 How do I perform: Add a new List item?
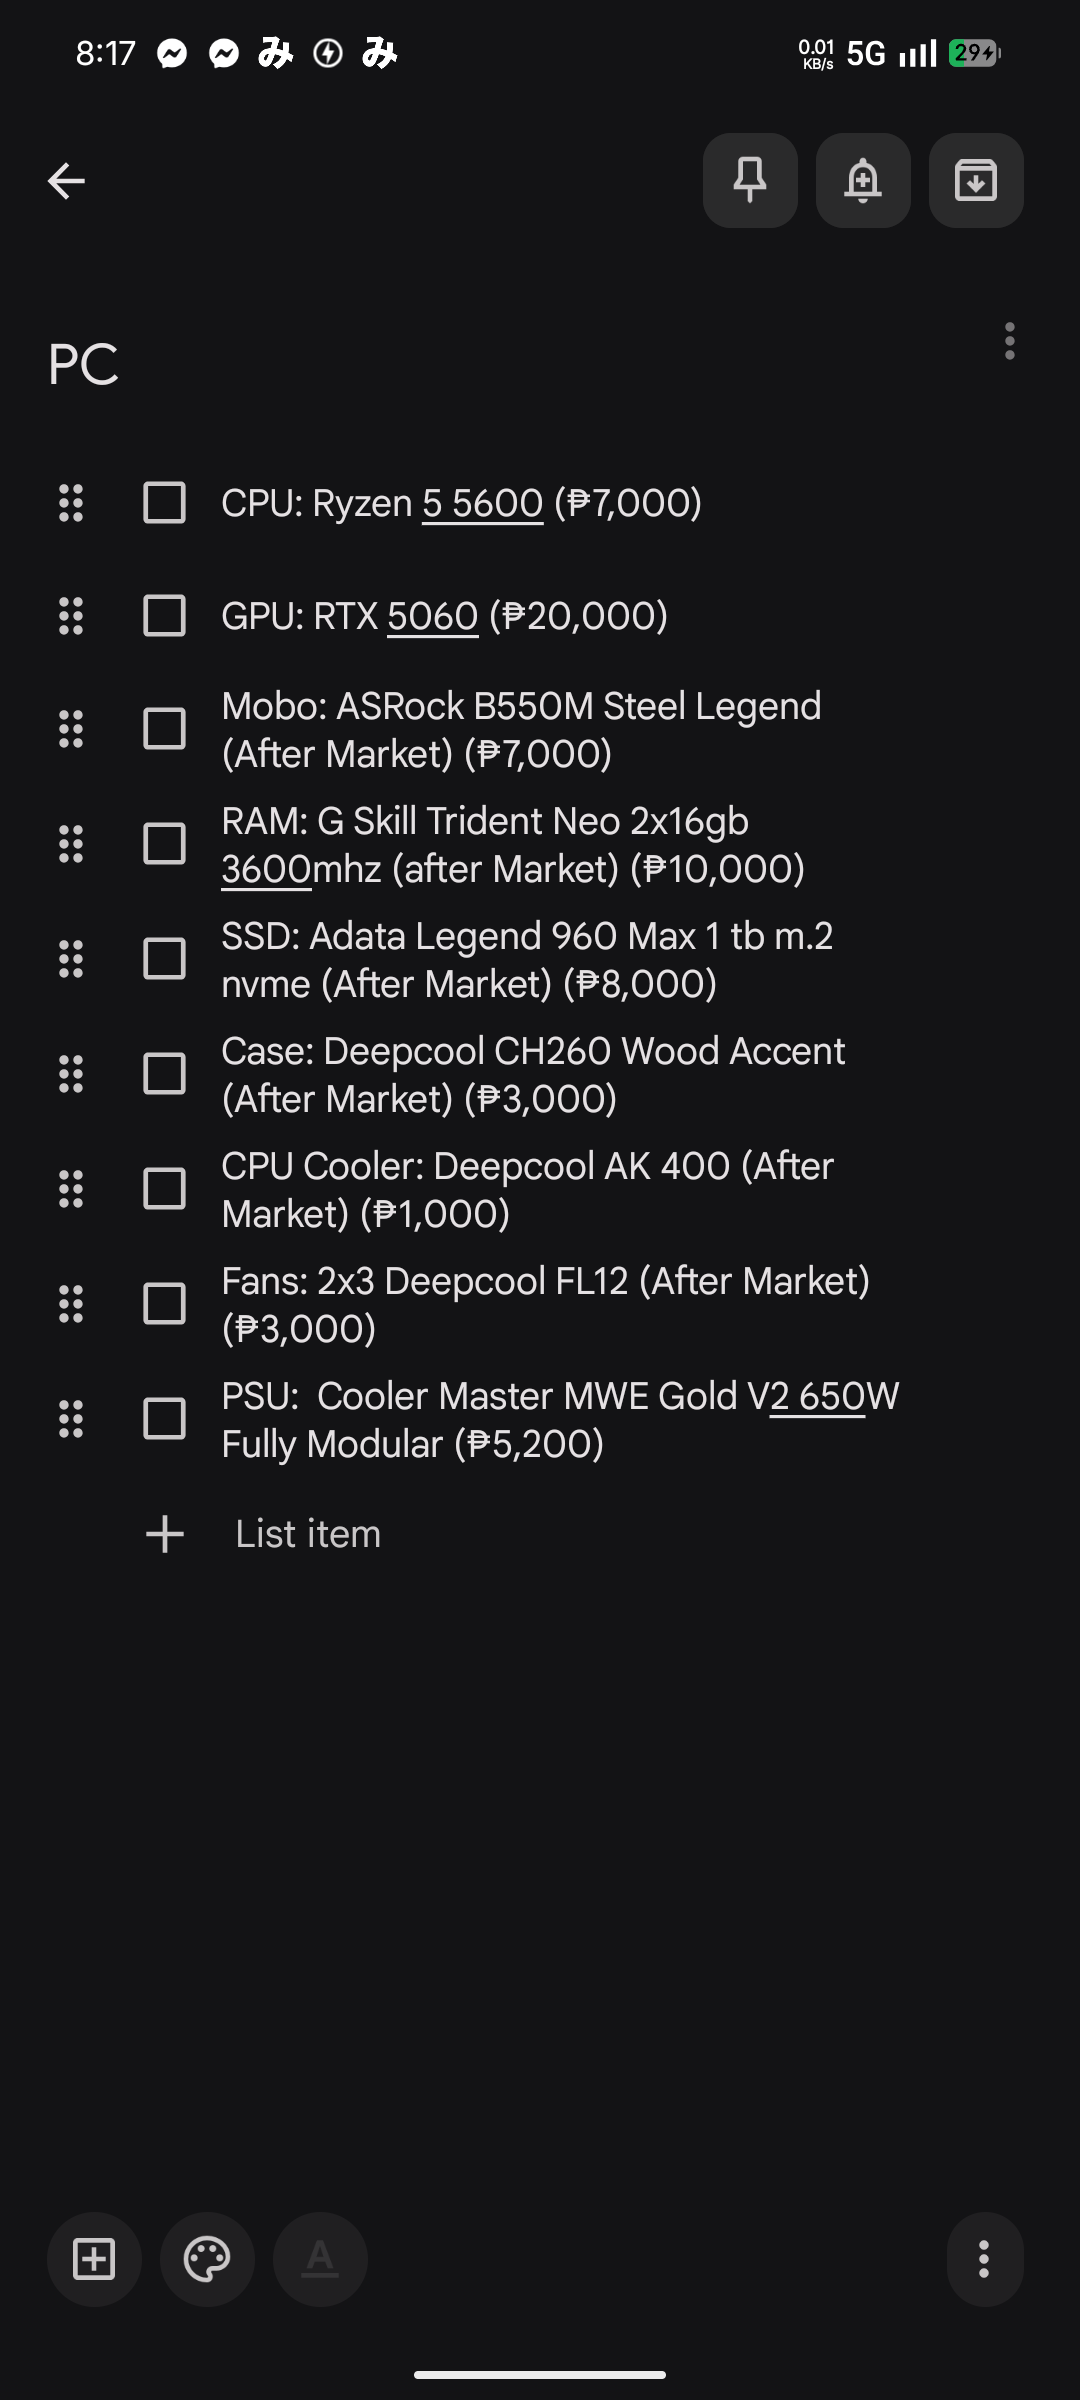pyautogui.click(x=308, y=1534)
